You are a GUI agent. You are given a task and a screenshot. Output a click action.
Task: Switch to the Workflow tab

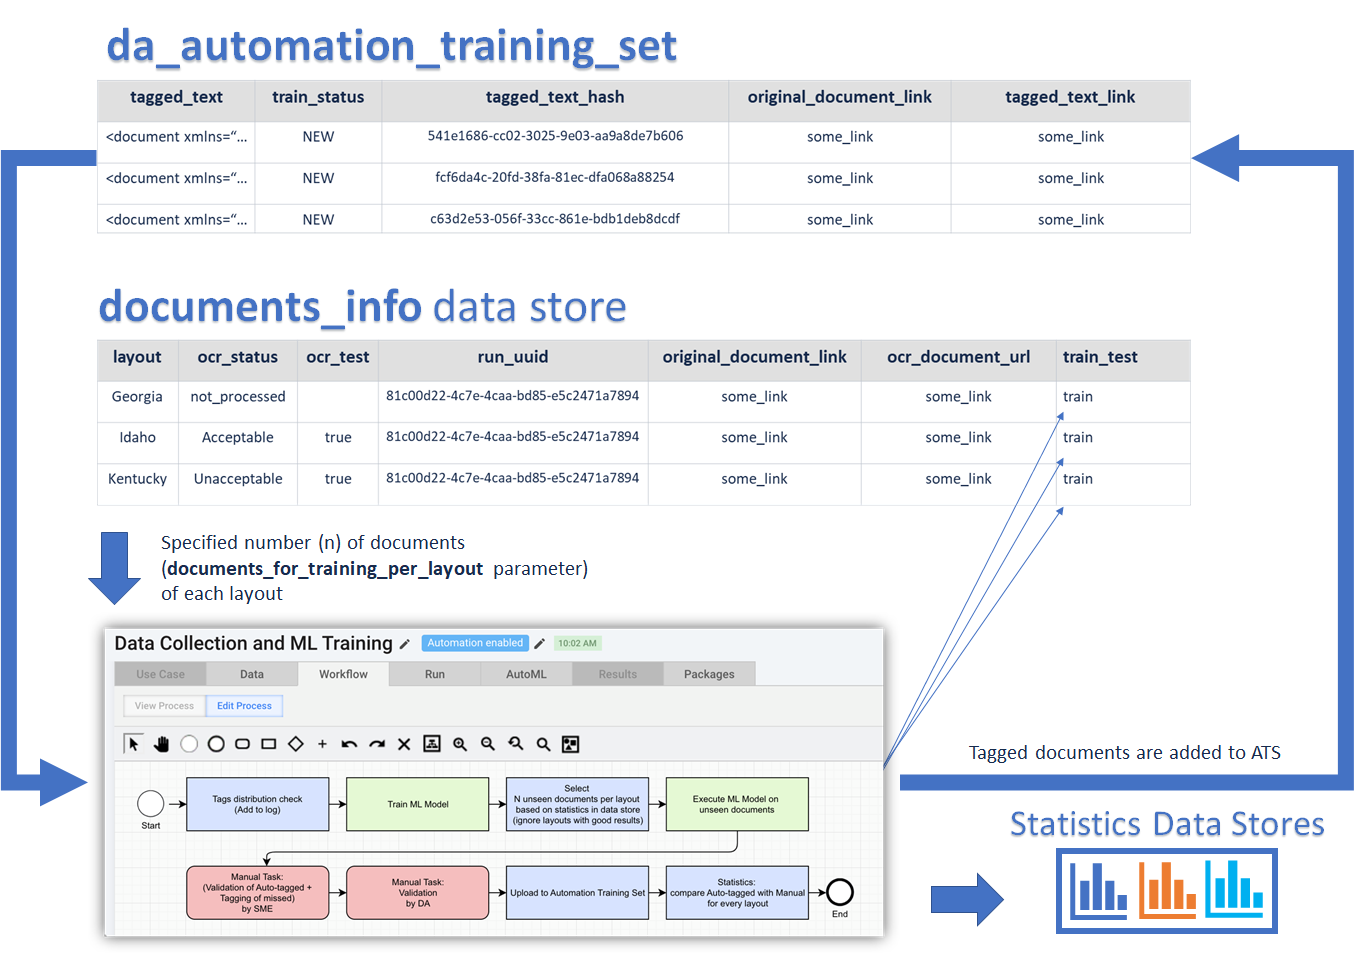click(x=343, y=674)
